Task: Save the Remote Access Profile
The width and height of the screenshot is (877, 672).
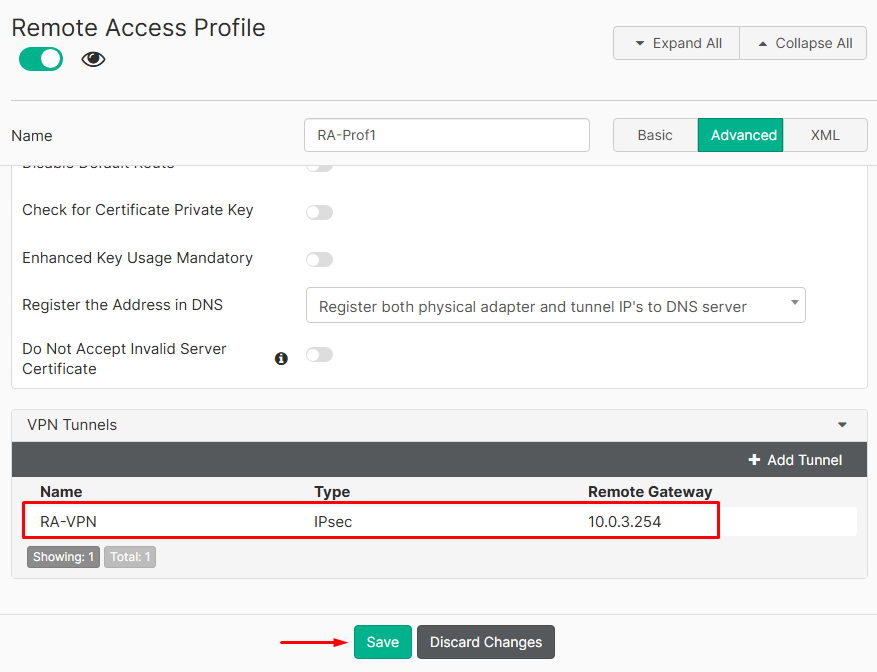Action: click(x=382, y=641)
